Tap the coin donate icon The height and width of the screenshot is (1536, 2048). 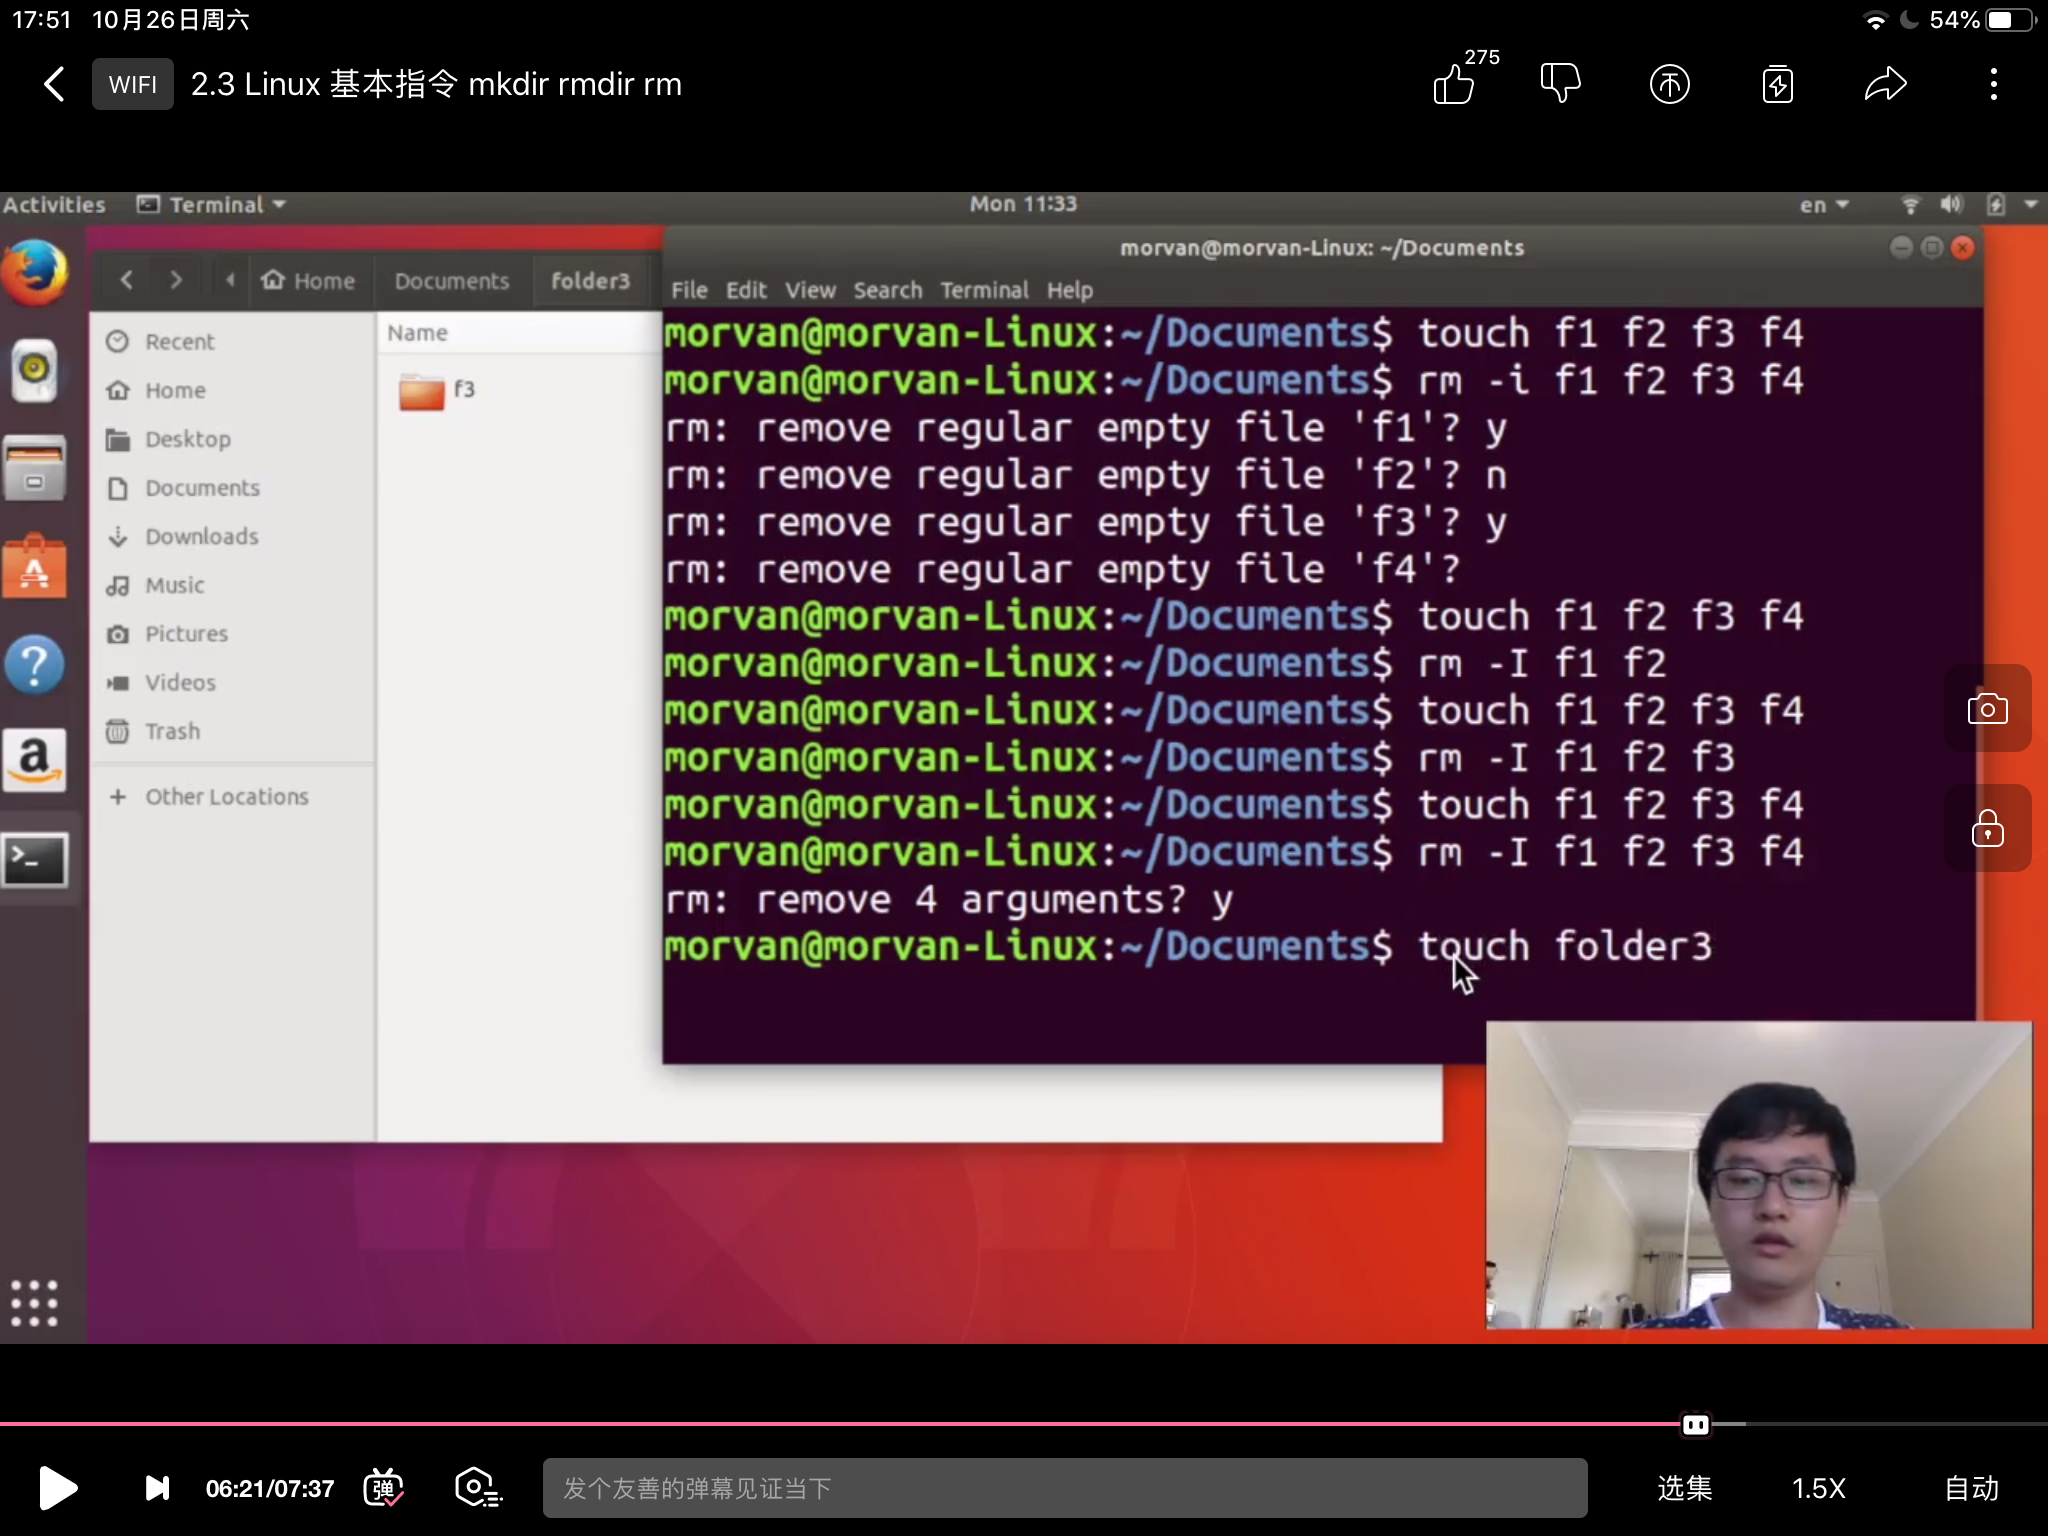(1669, 84)
